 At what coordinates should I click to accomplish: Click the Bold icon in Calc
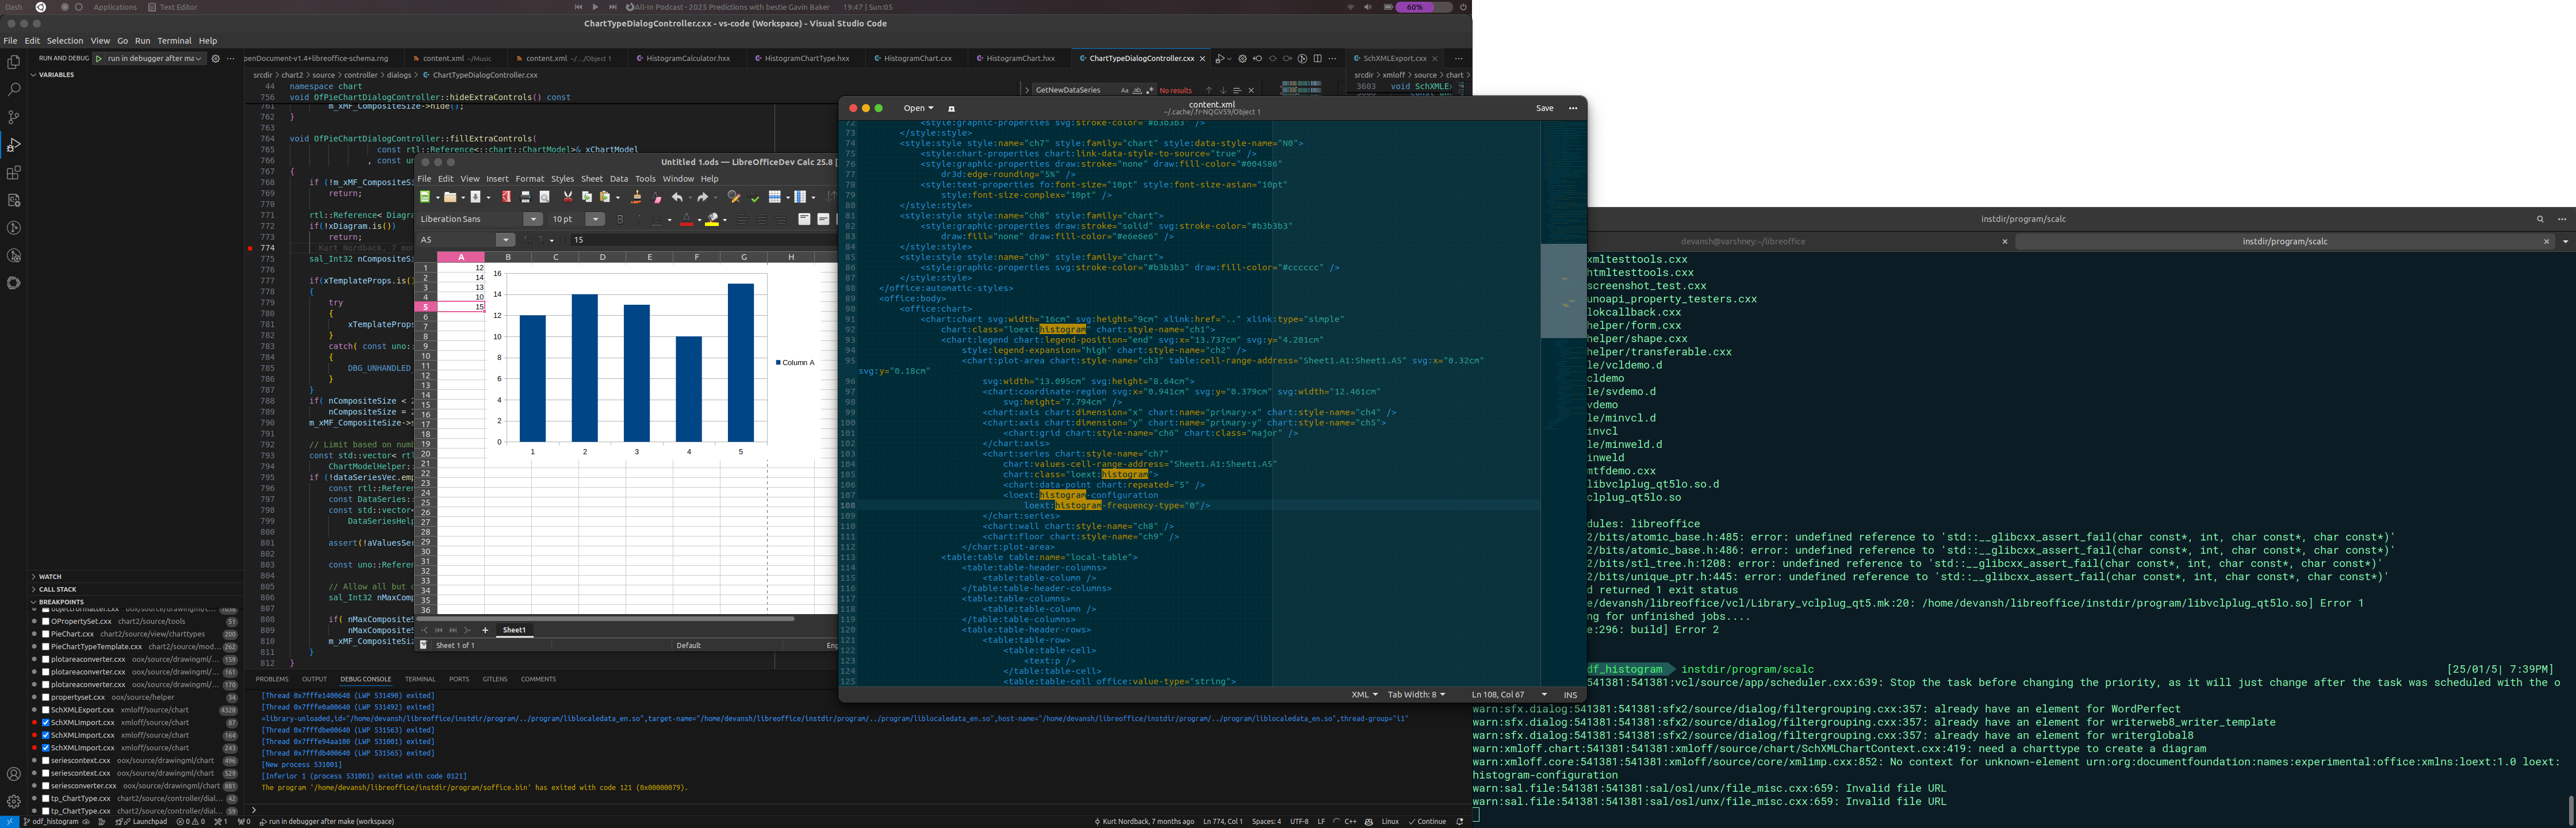coord(621,220)
